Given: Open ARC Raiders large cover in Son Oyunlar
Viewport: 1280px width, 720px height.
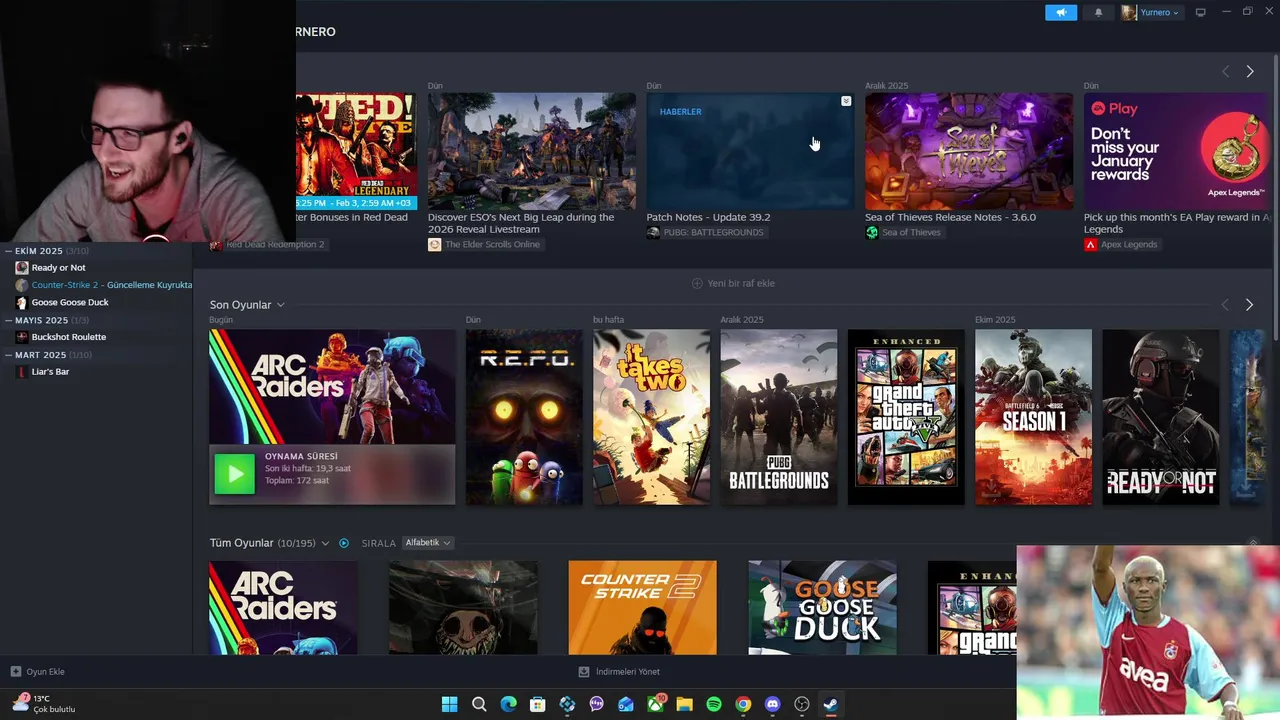Looking at the screenshot, I should pos(332,387).
